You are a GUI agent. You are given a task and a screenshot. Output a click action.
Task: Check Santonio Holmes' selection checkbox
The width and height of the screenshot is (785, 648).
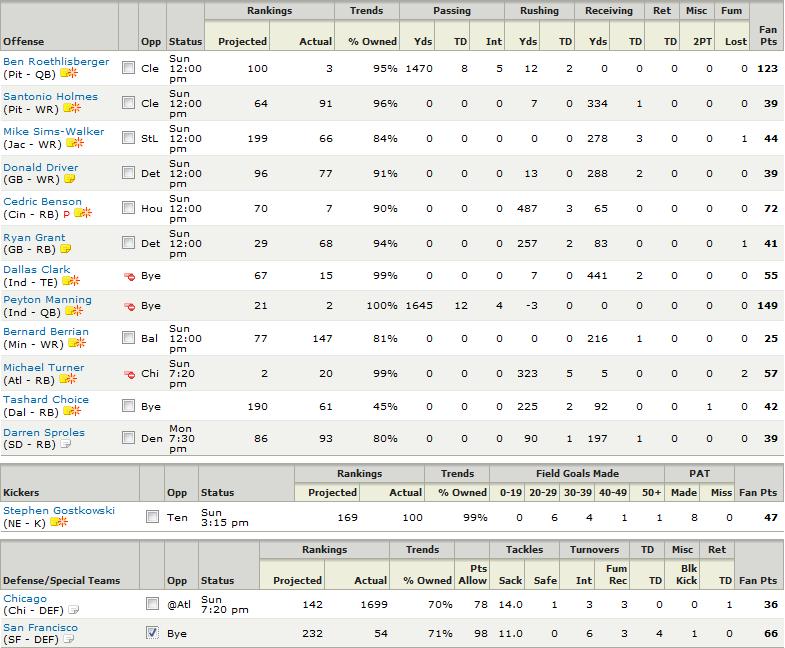(129, 103)
